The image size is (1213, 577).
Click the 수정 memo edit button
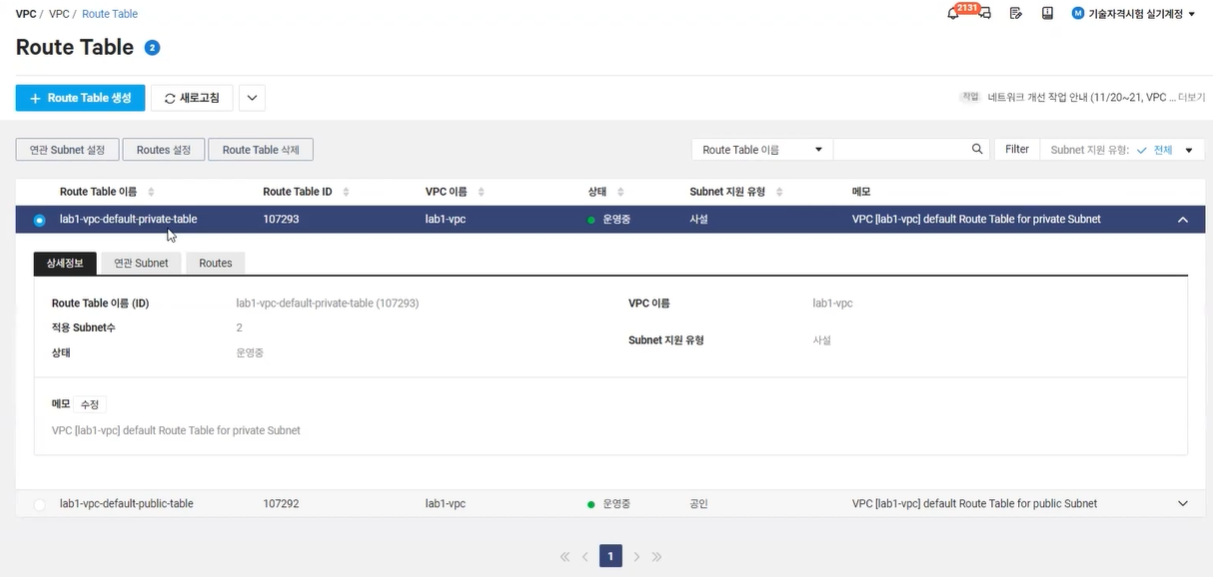(90, 405)
